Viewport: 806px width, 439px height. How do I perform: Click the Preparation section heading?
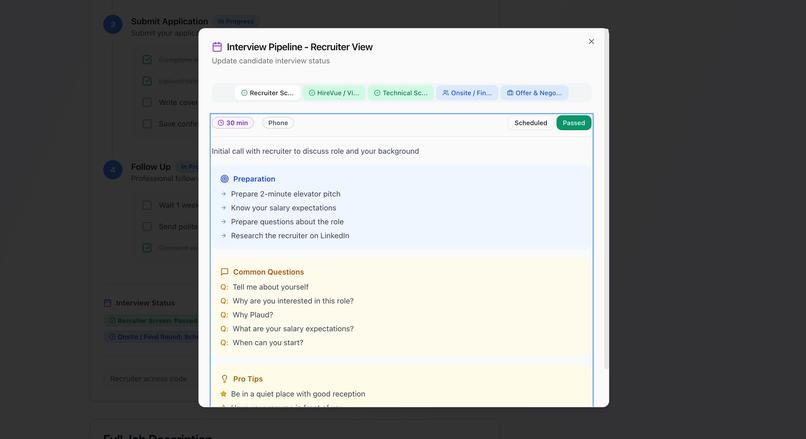(x=254, y=179)
